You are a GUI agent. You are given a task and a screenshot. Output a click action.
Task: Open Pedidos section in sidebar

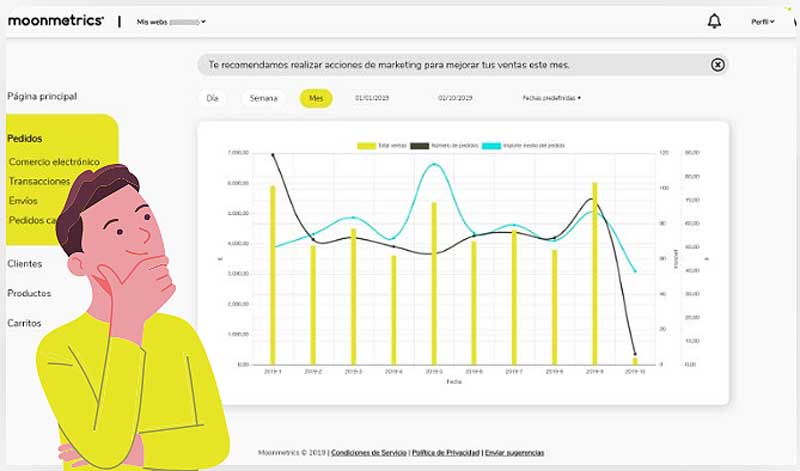coord(24,138)
